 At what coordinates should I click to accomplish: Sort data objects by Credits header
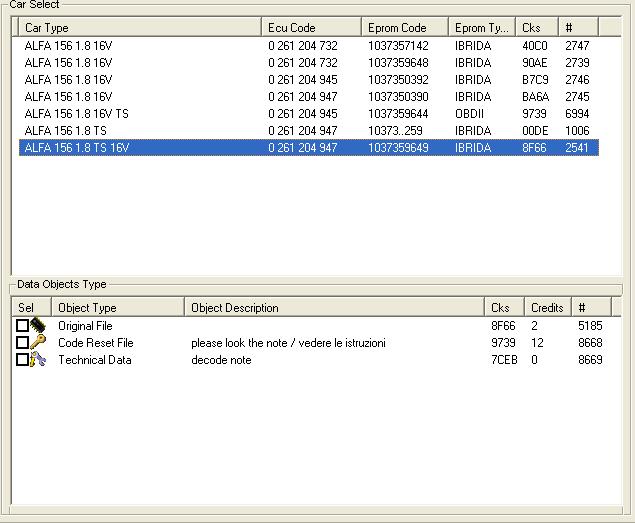(x=548, y=308)
